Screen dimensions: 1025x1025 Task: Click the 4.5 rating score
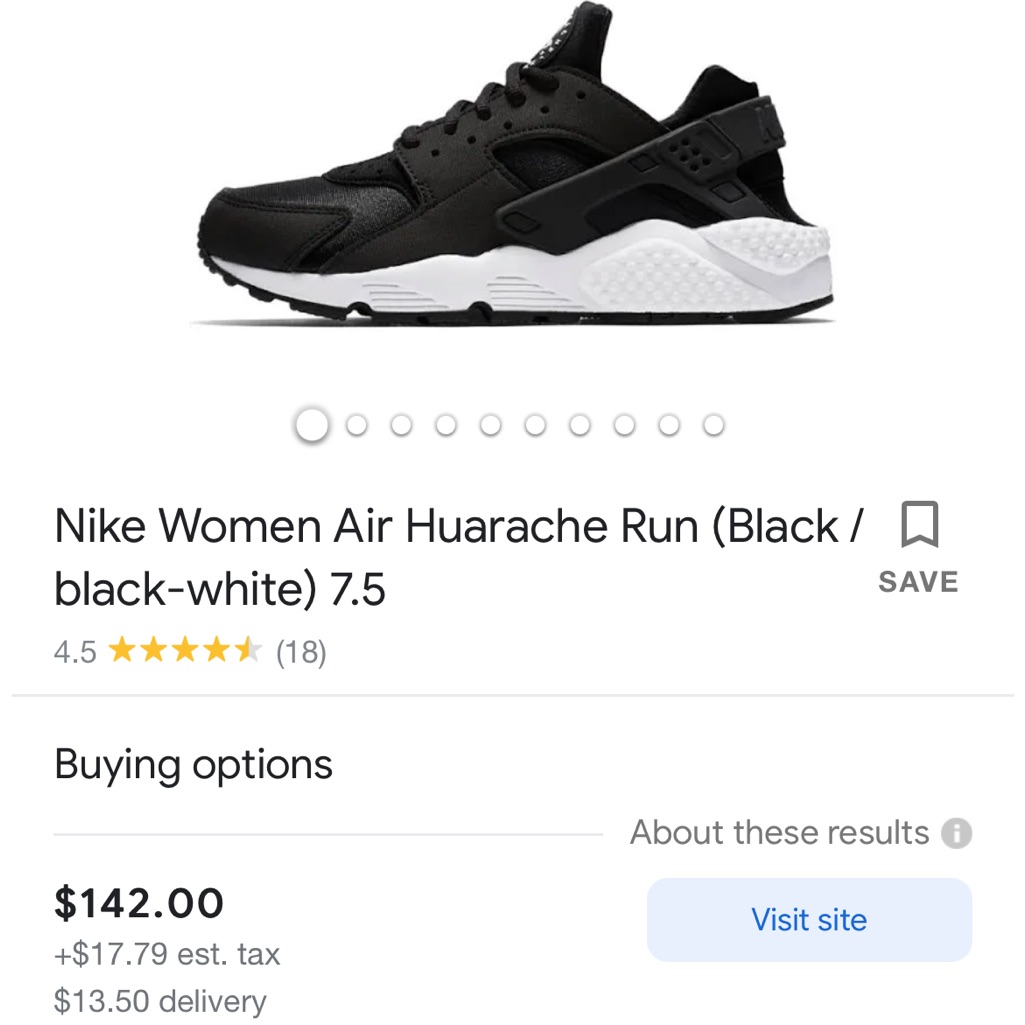74,651
